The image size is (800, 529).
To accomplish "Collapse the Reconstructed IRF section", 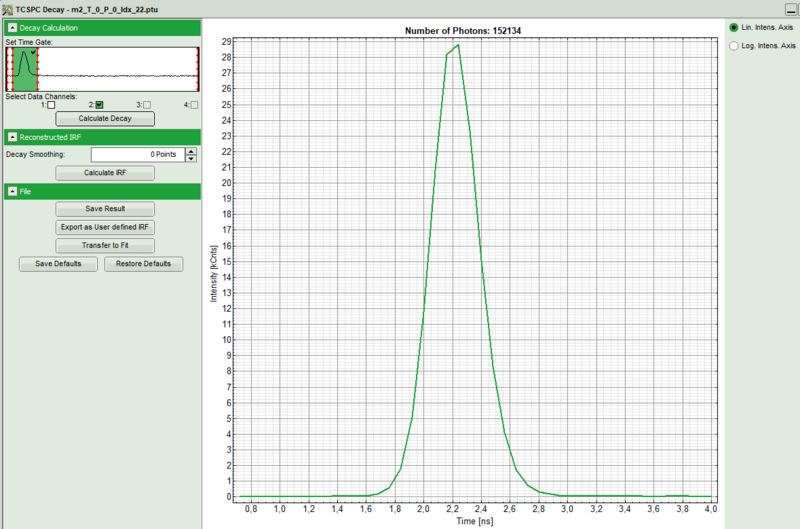I will click(x=11, y=136).
